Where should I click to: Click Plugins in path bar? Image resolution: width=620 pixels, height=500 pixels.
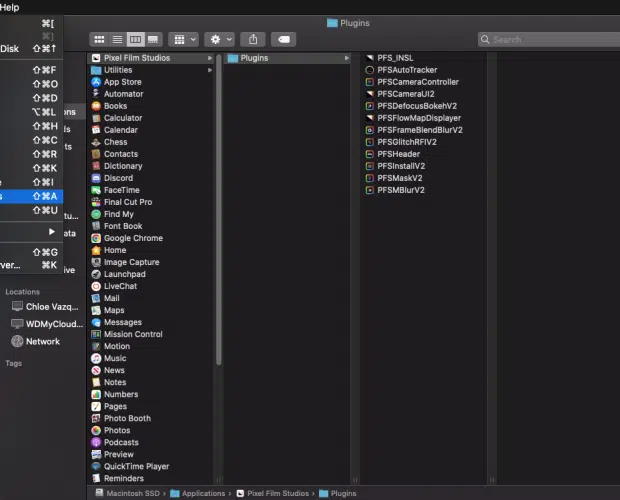coord(338,493)
